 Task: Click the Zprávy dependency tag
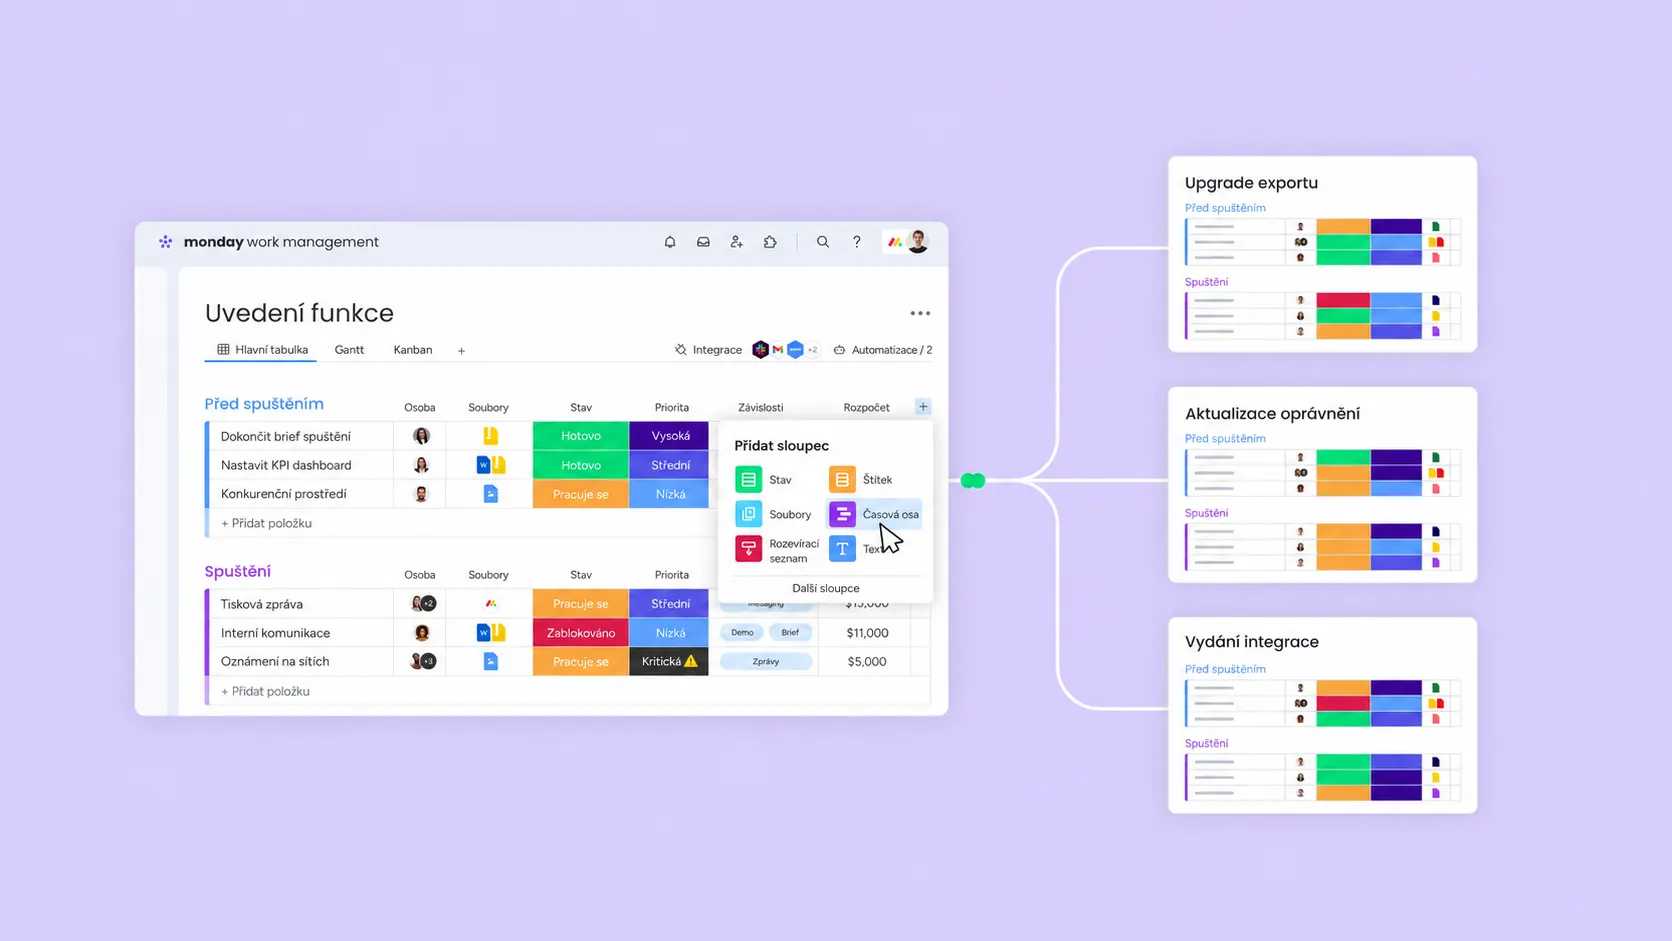766,662
